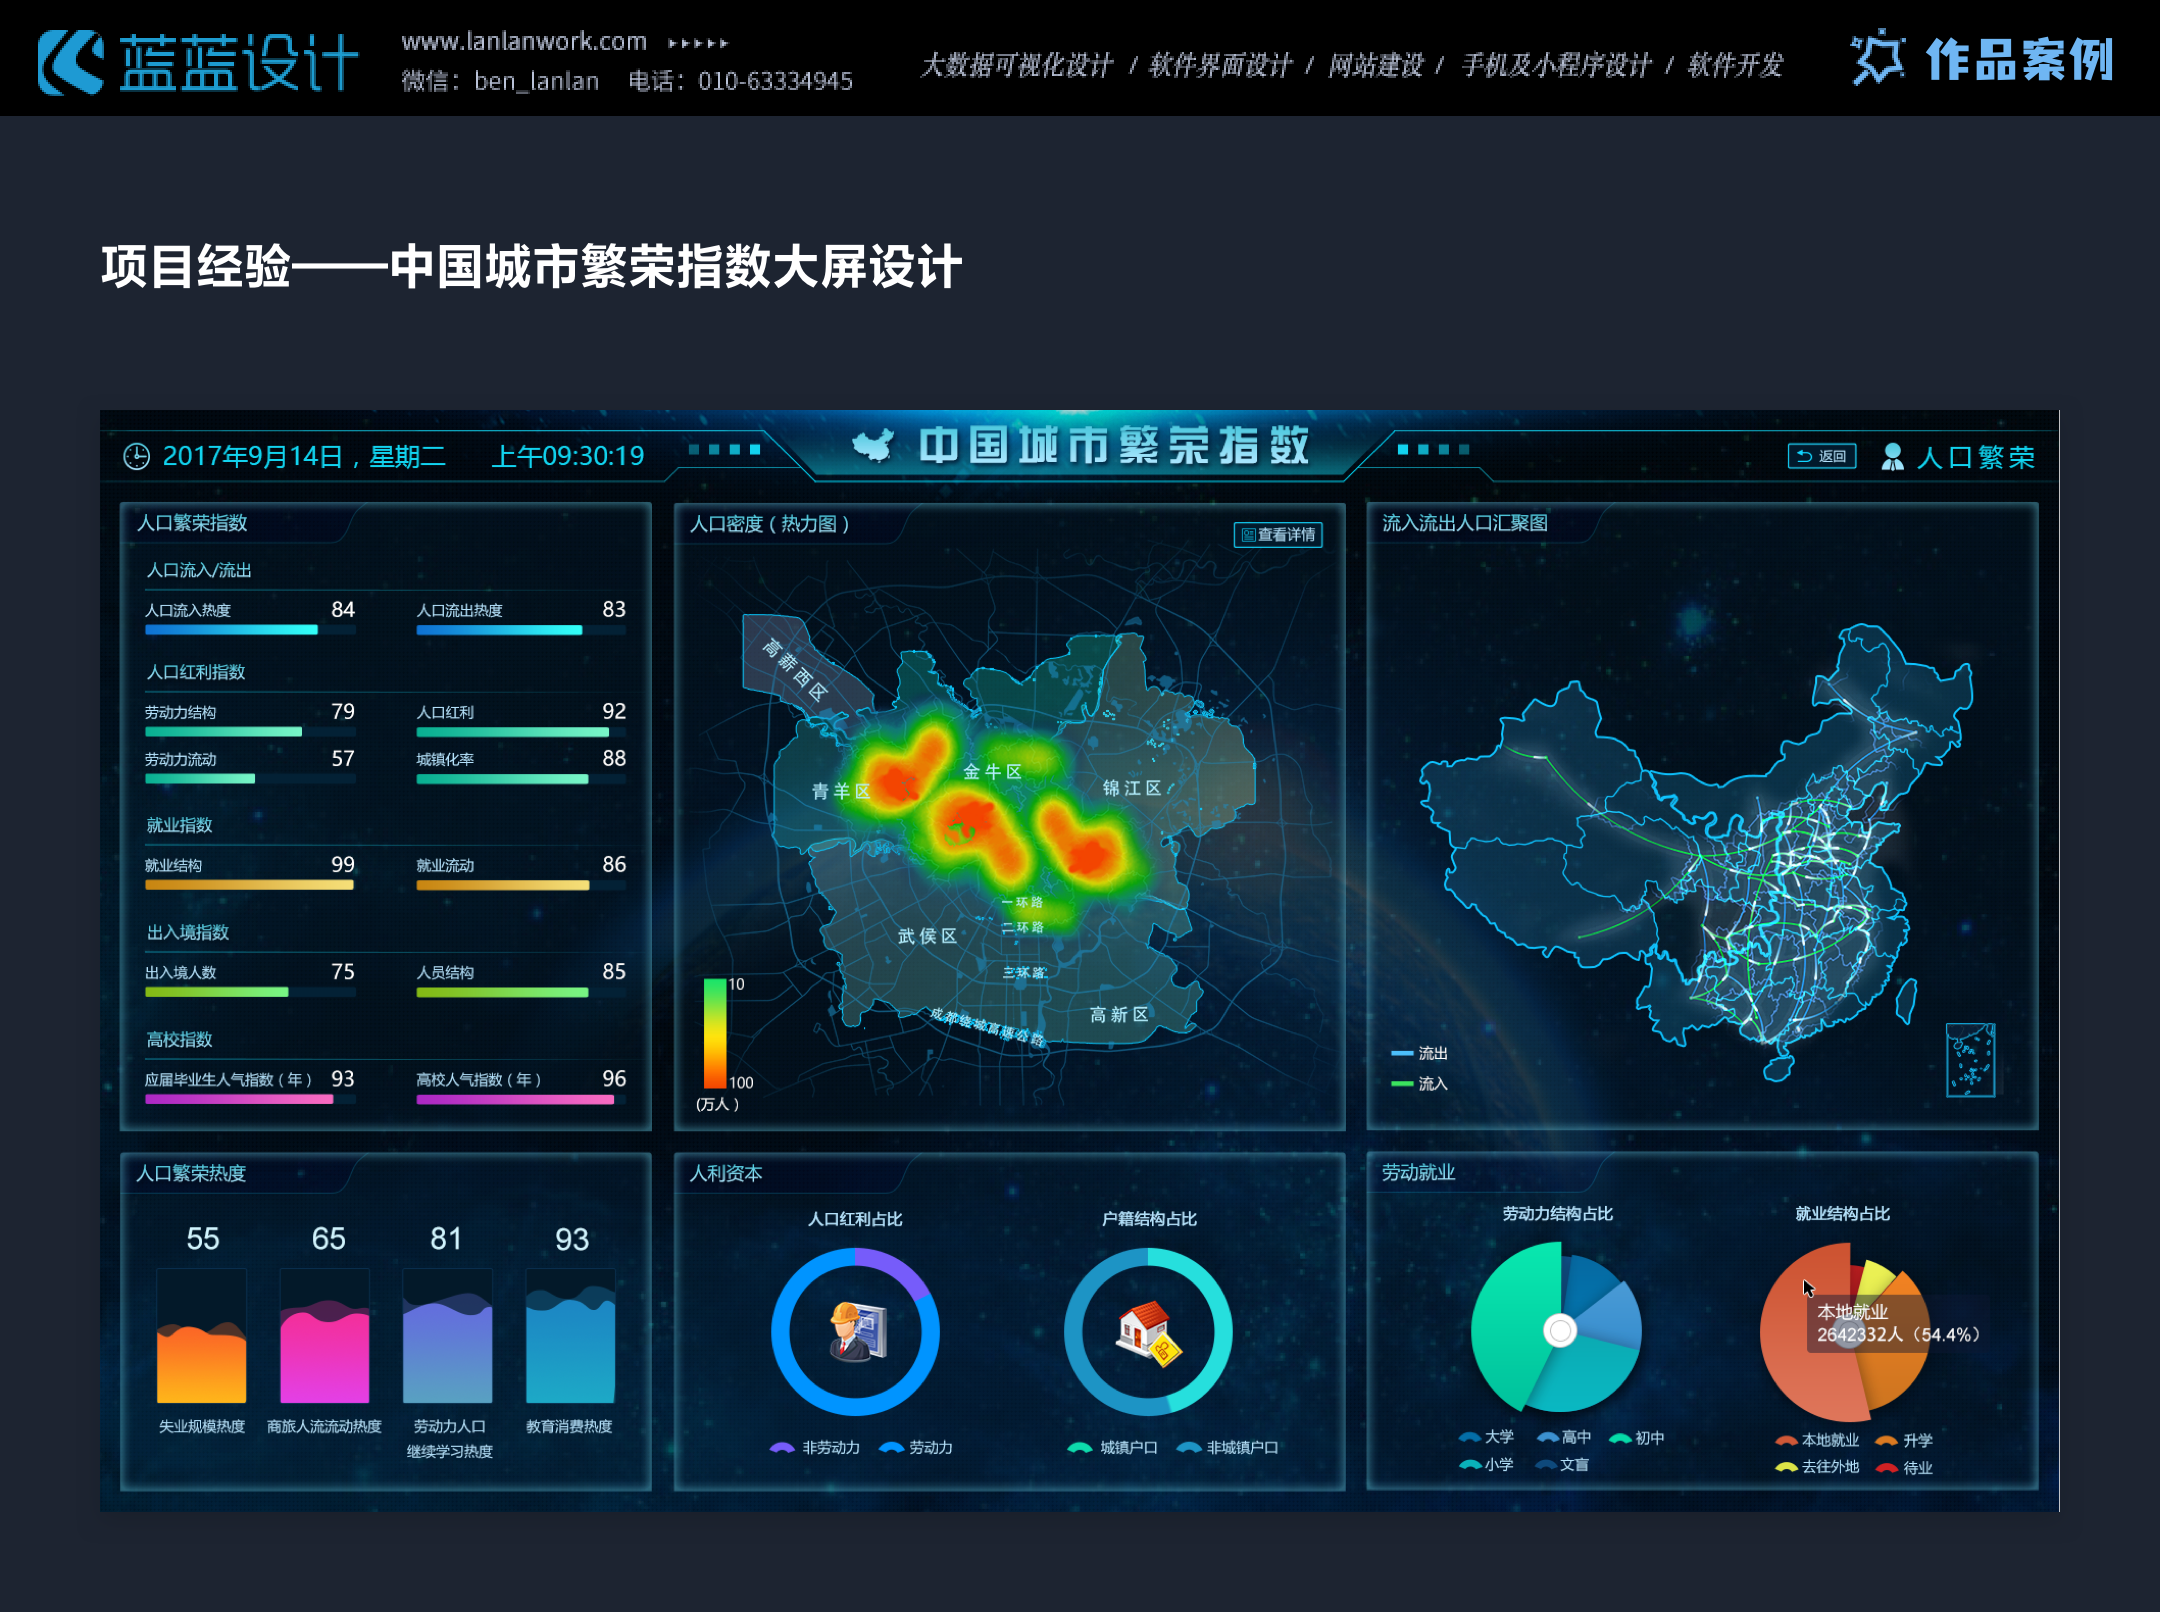Click the 返回 back button
The image size is (2160, 1612).
pos(1822,456)
